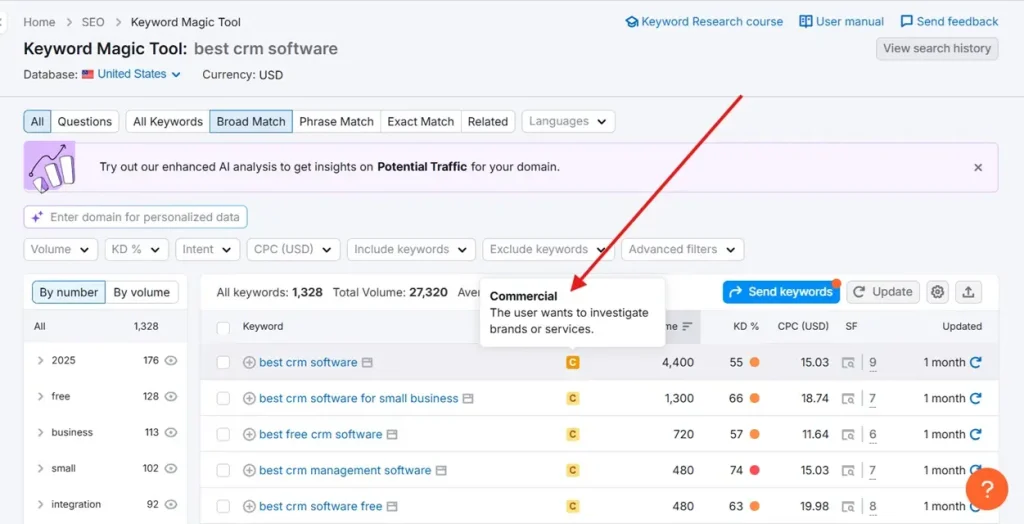Open the settings gear next to Update

[x=938, y=292]
